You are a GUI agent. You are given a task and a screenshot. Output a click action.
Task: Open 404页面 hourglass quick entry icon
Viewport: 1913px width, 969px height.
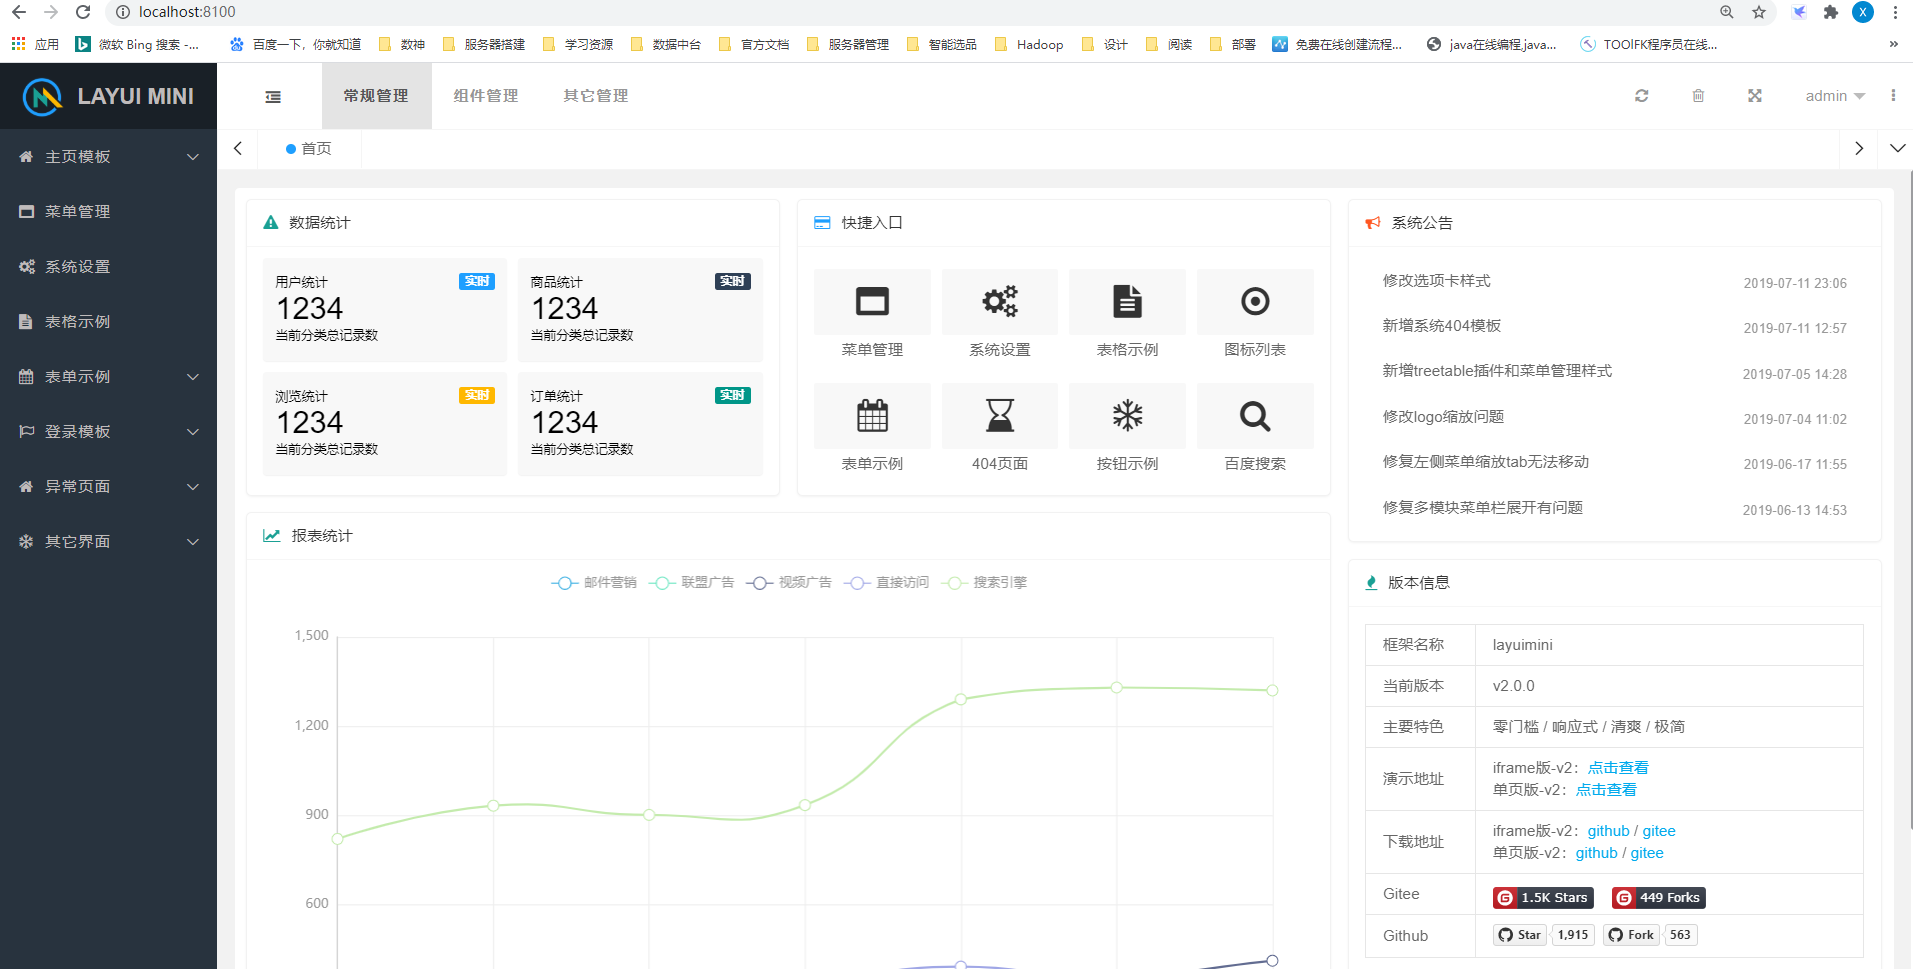tap(999, 415)
